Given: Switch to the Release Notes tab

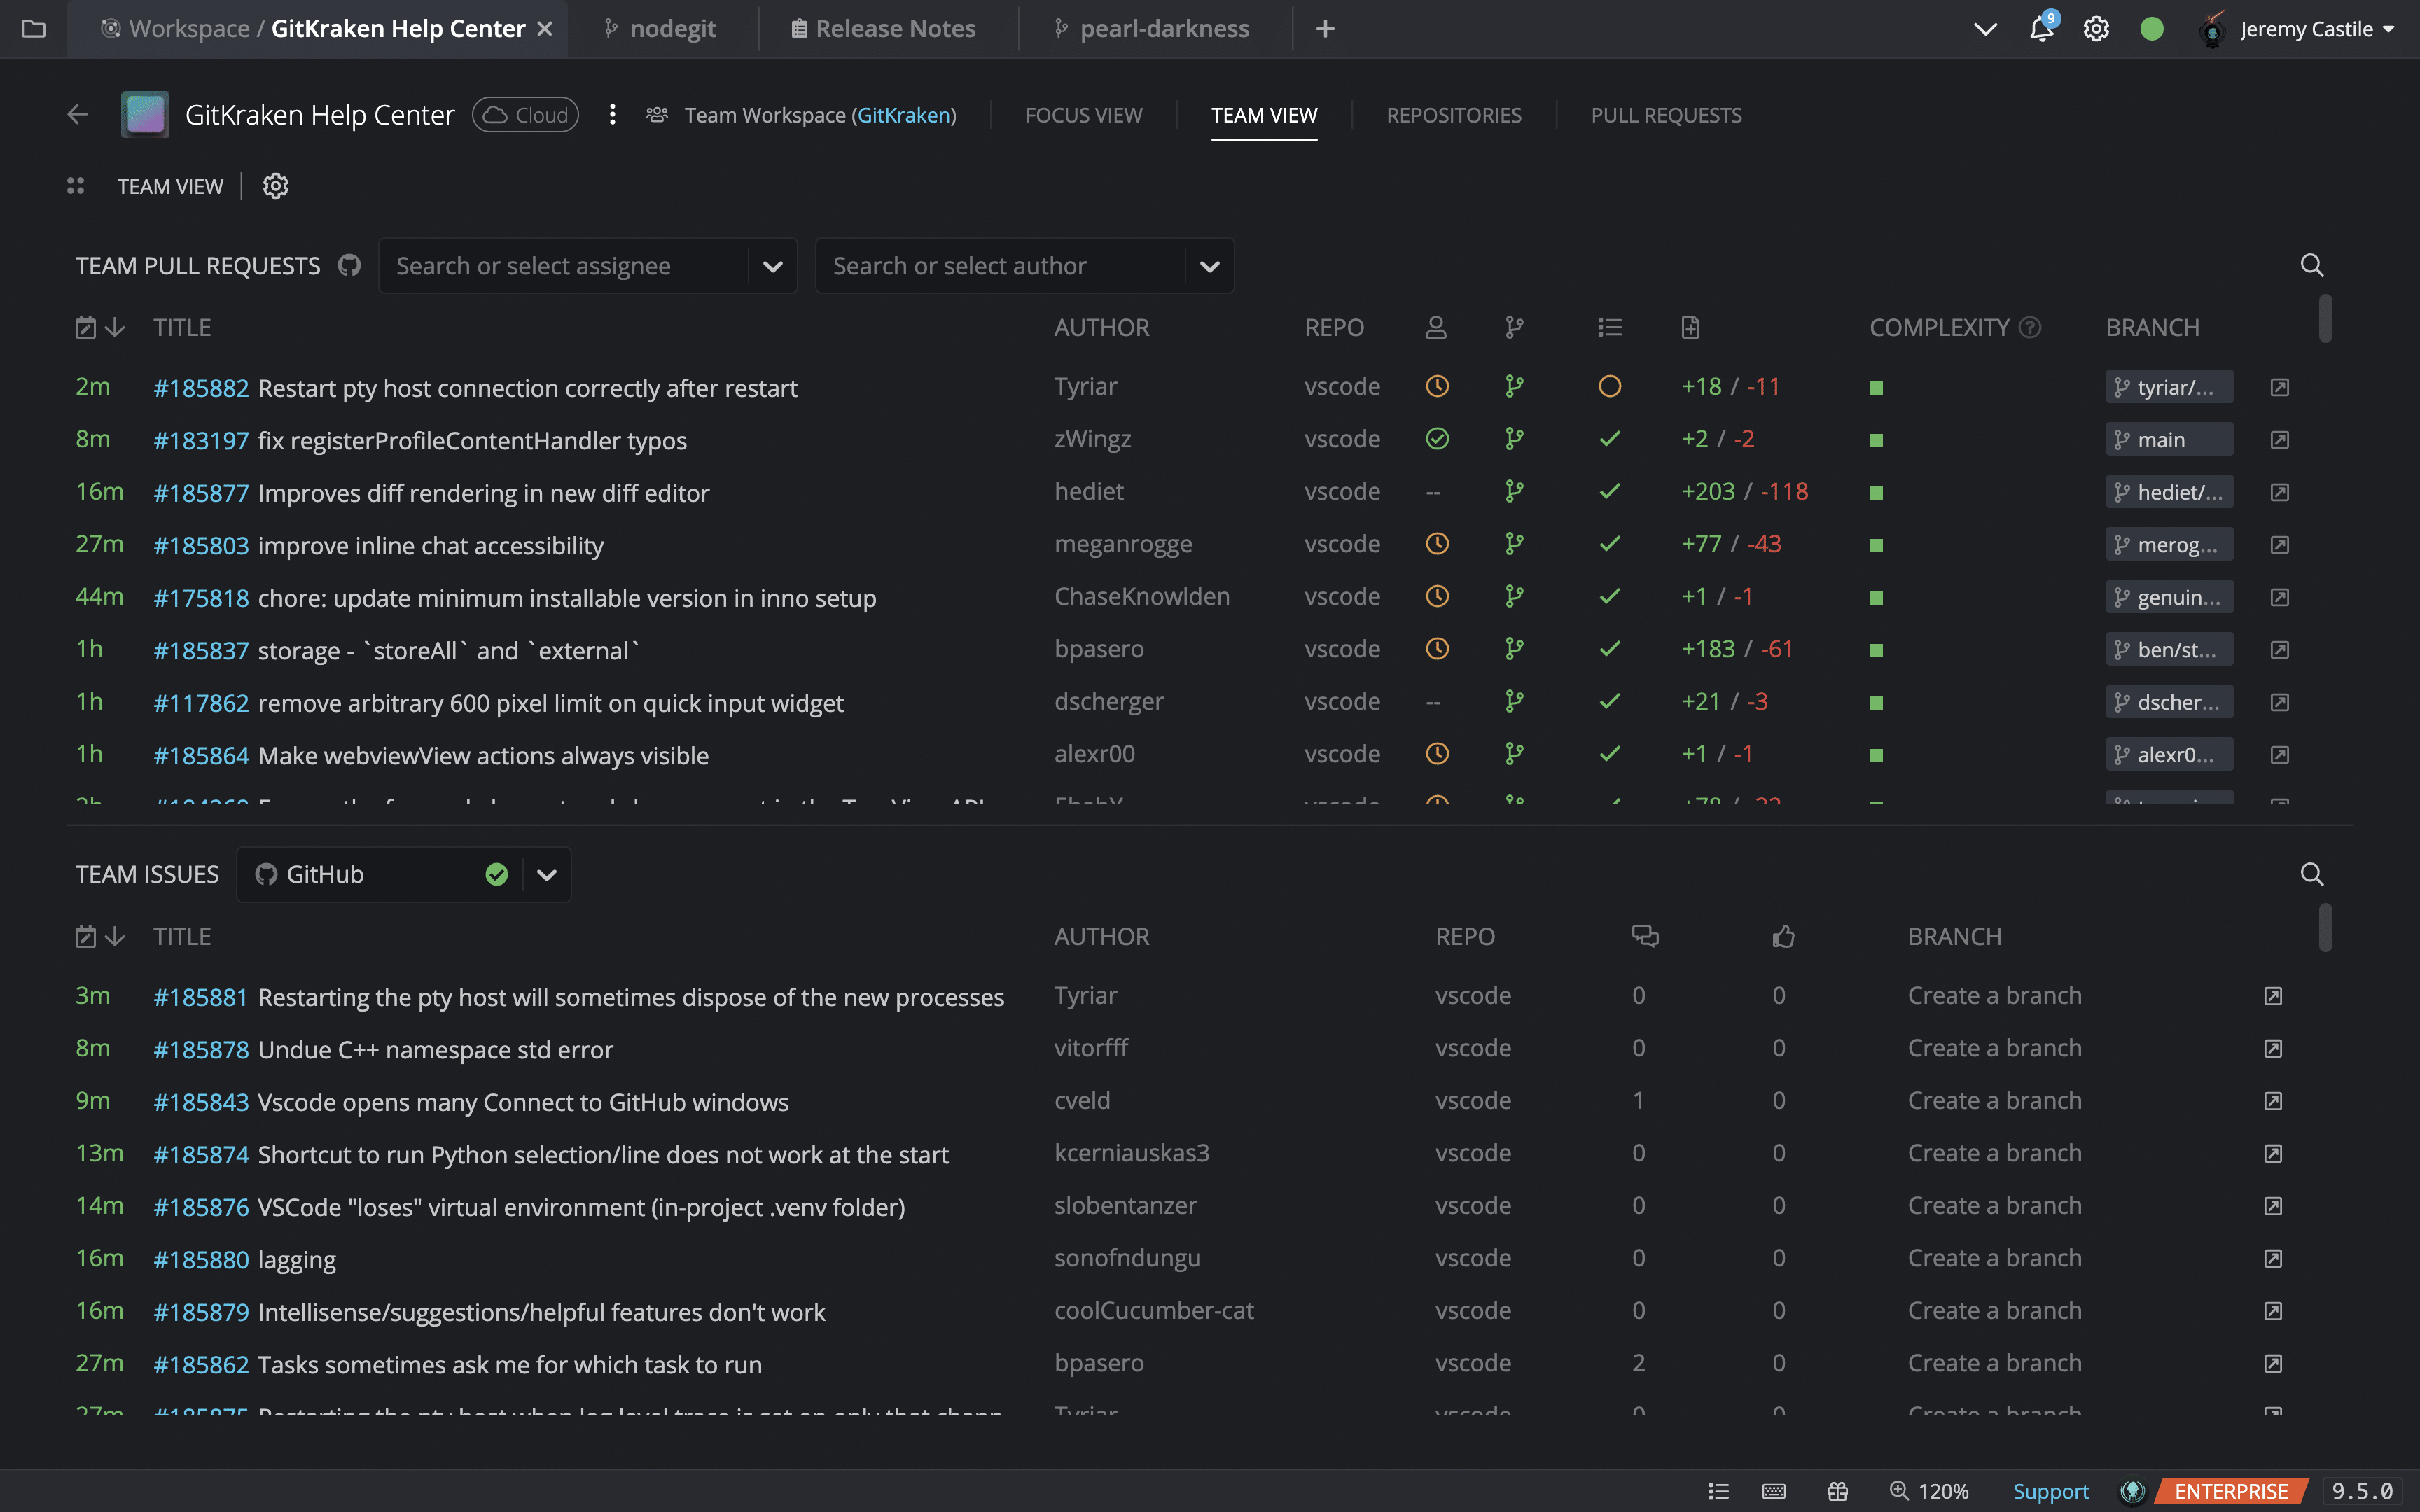Looking at the screenshot, I should 884,29.
